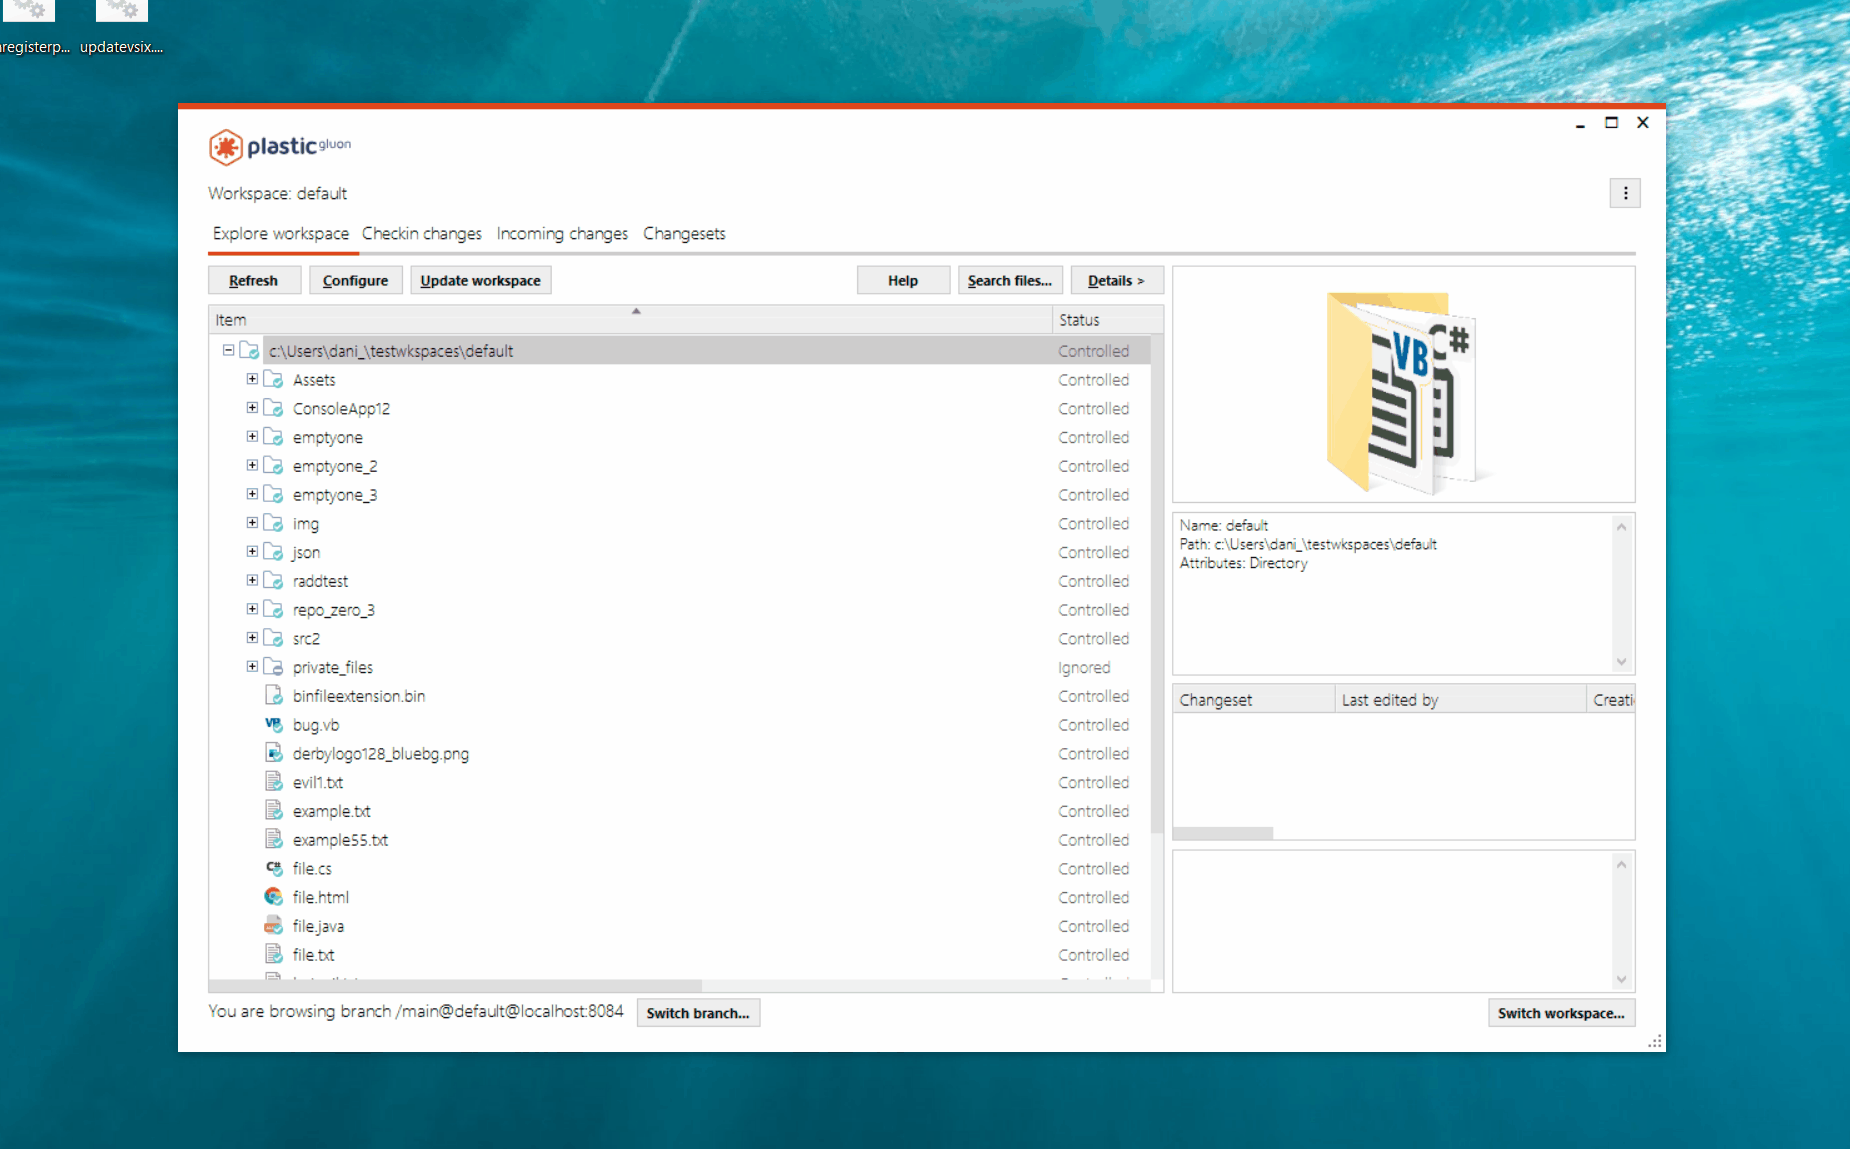Click the folder icon beside the Assets folder
Viewport: 1850px width, 1149px height.
point(272,379)
